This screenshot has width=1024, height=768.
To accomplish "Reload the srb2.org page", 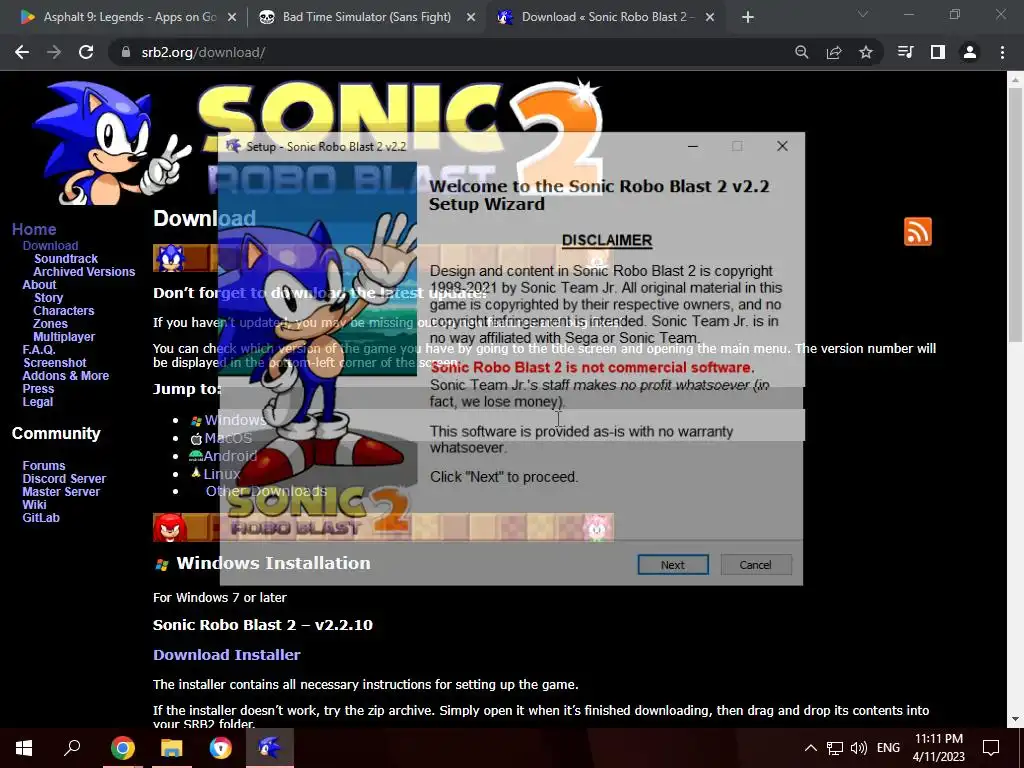I will click(x=86, y=52).
